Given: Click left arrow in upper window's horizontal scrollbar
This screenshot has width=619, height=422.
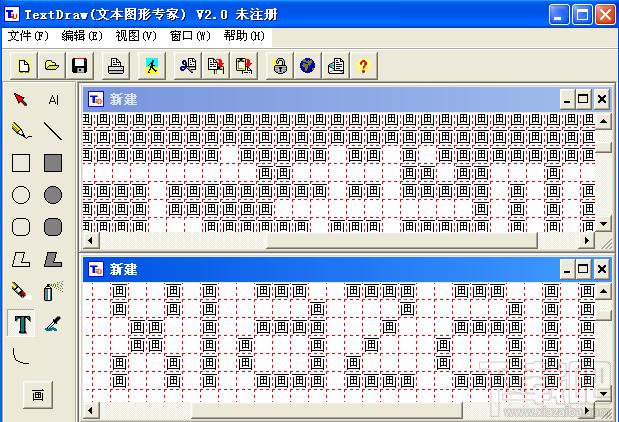Looking at the screenshot, I should [x=91, y=240].
